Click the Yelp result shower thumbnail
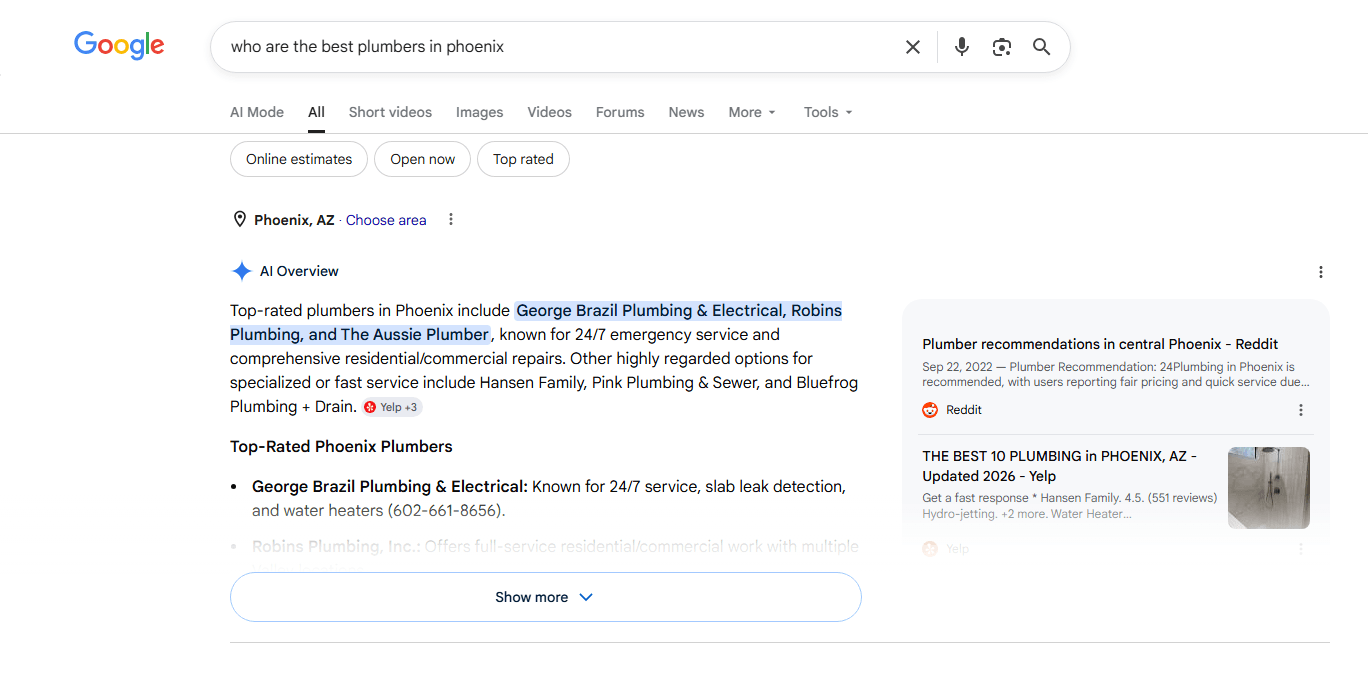 [1269, 488]
